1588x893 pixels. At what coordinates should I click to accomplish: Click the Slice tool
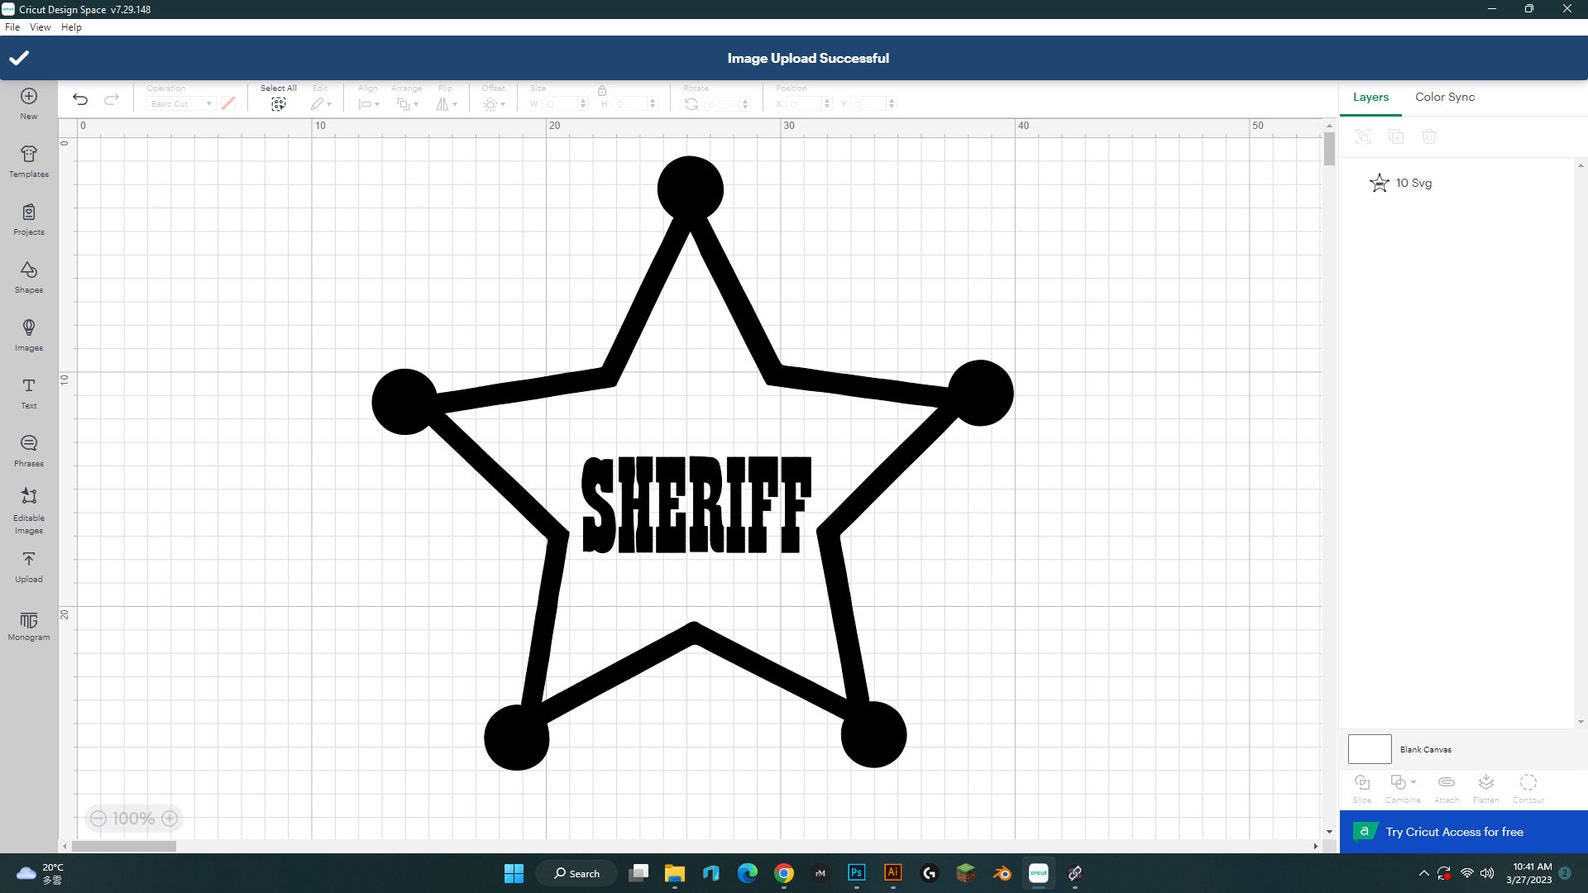pyautogui.click(x=1362, y=787)
